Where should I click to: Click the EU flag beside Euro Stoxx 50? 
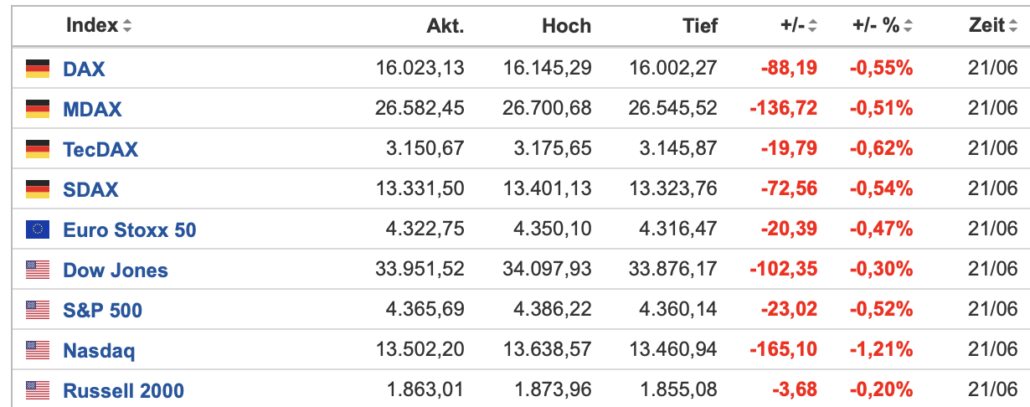pyautogui.click(x=37, y=229)
